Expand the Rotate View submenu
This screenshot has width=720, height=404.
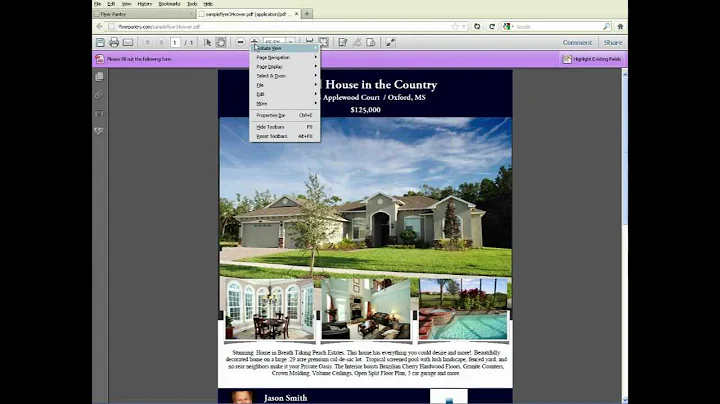point(285,48)
